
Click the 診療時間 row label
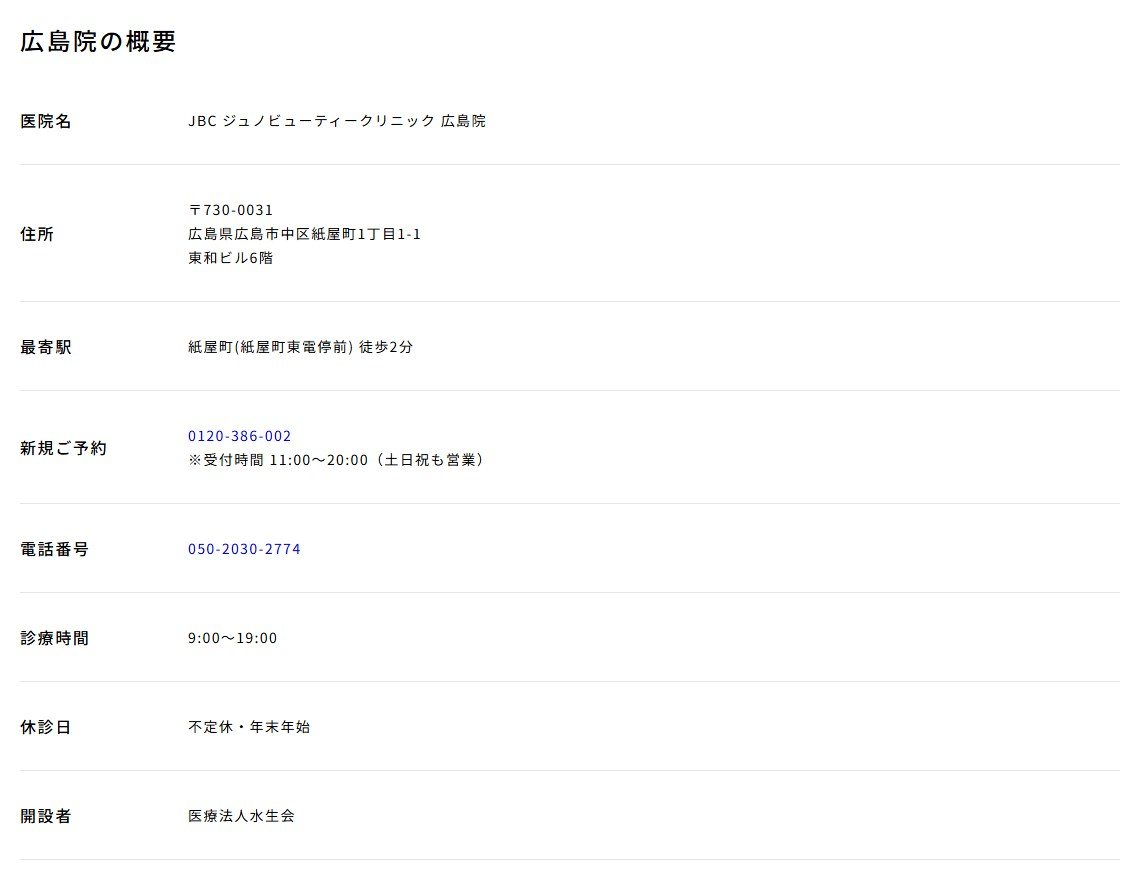point(55,639)
